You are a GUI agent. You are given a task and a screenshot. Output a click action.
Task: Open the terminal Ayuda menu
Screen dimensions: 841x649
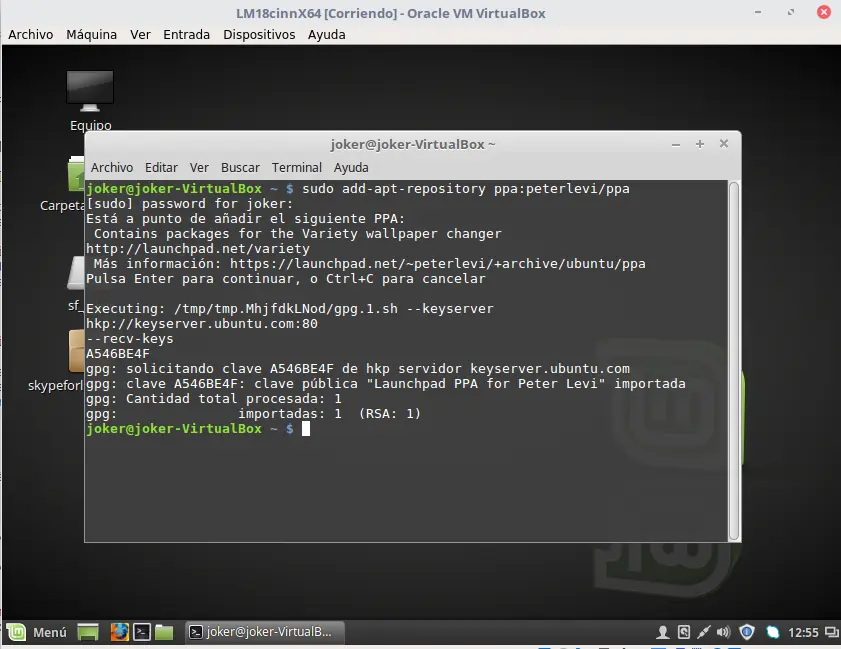[351, 168]
